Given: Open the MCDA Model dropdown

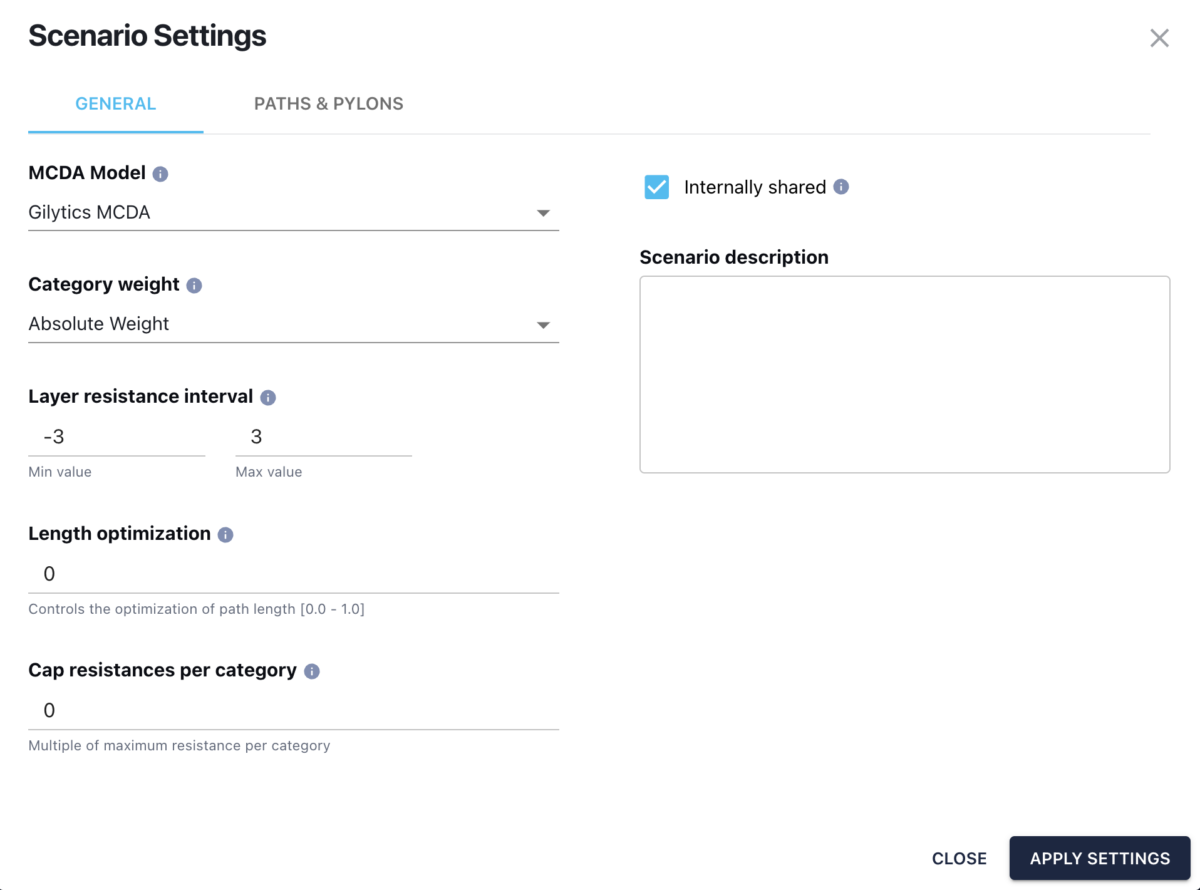Looking at the screenshot, I should 293,212.
